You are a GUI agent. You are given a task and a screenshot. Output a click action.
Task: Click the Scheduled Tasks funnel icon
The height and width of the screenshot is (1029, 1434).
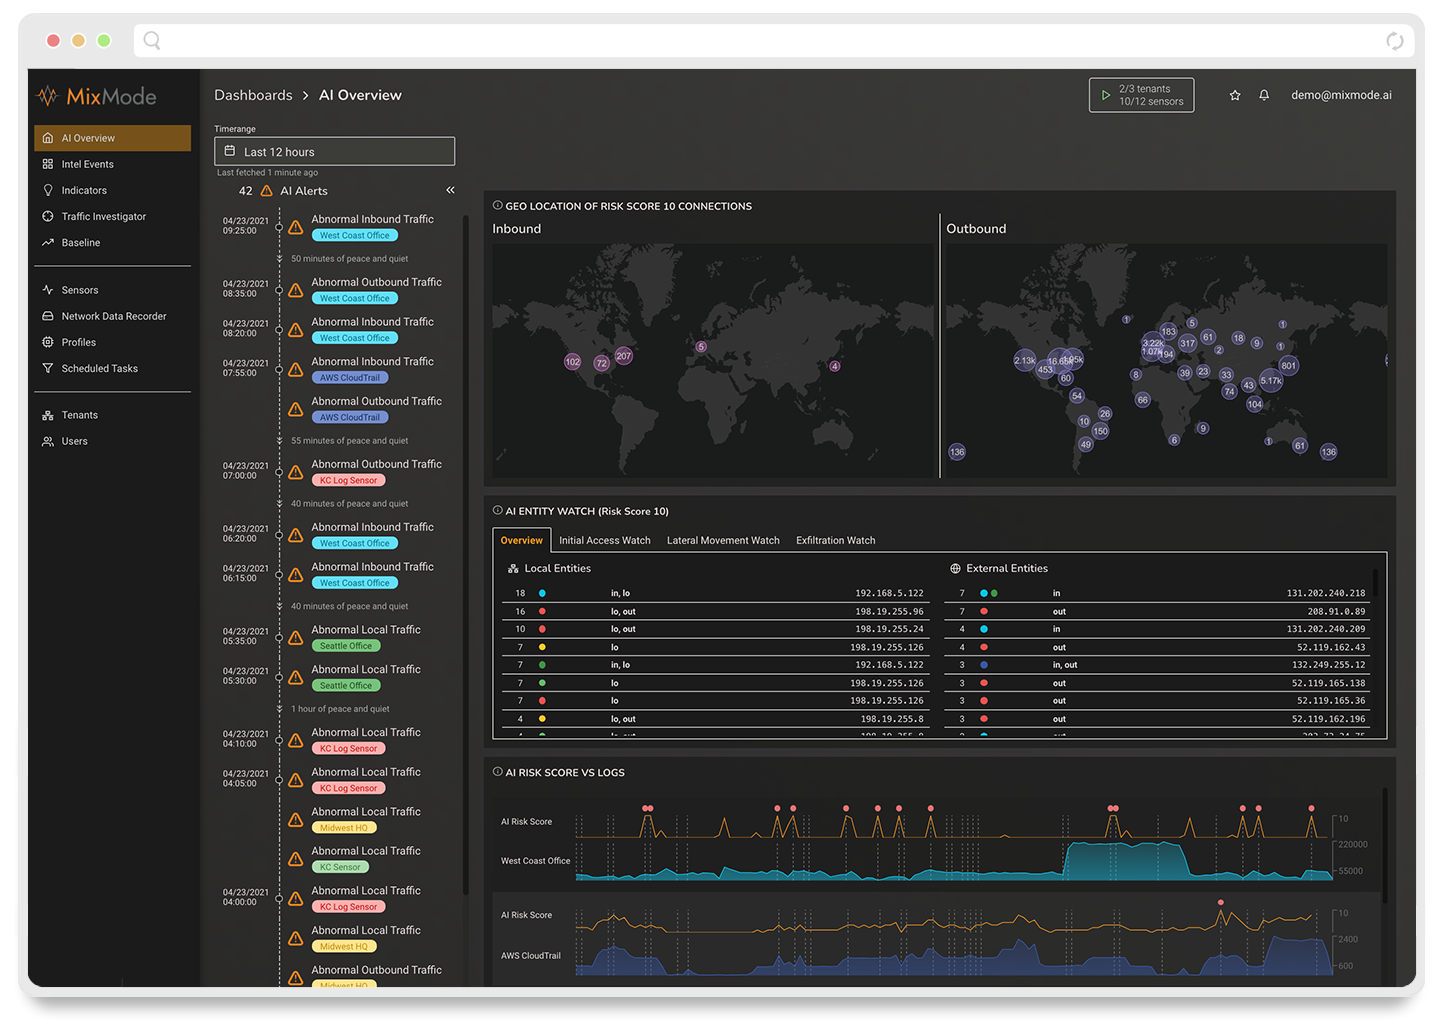(48, 368)
